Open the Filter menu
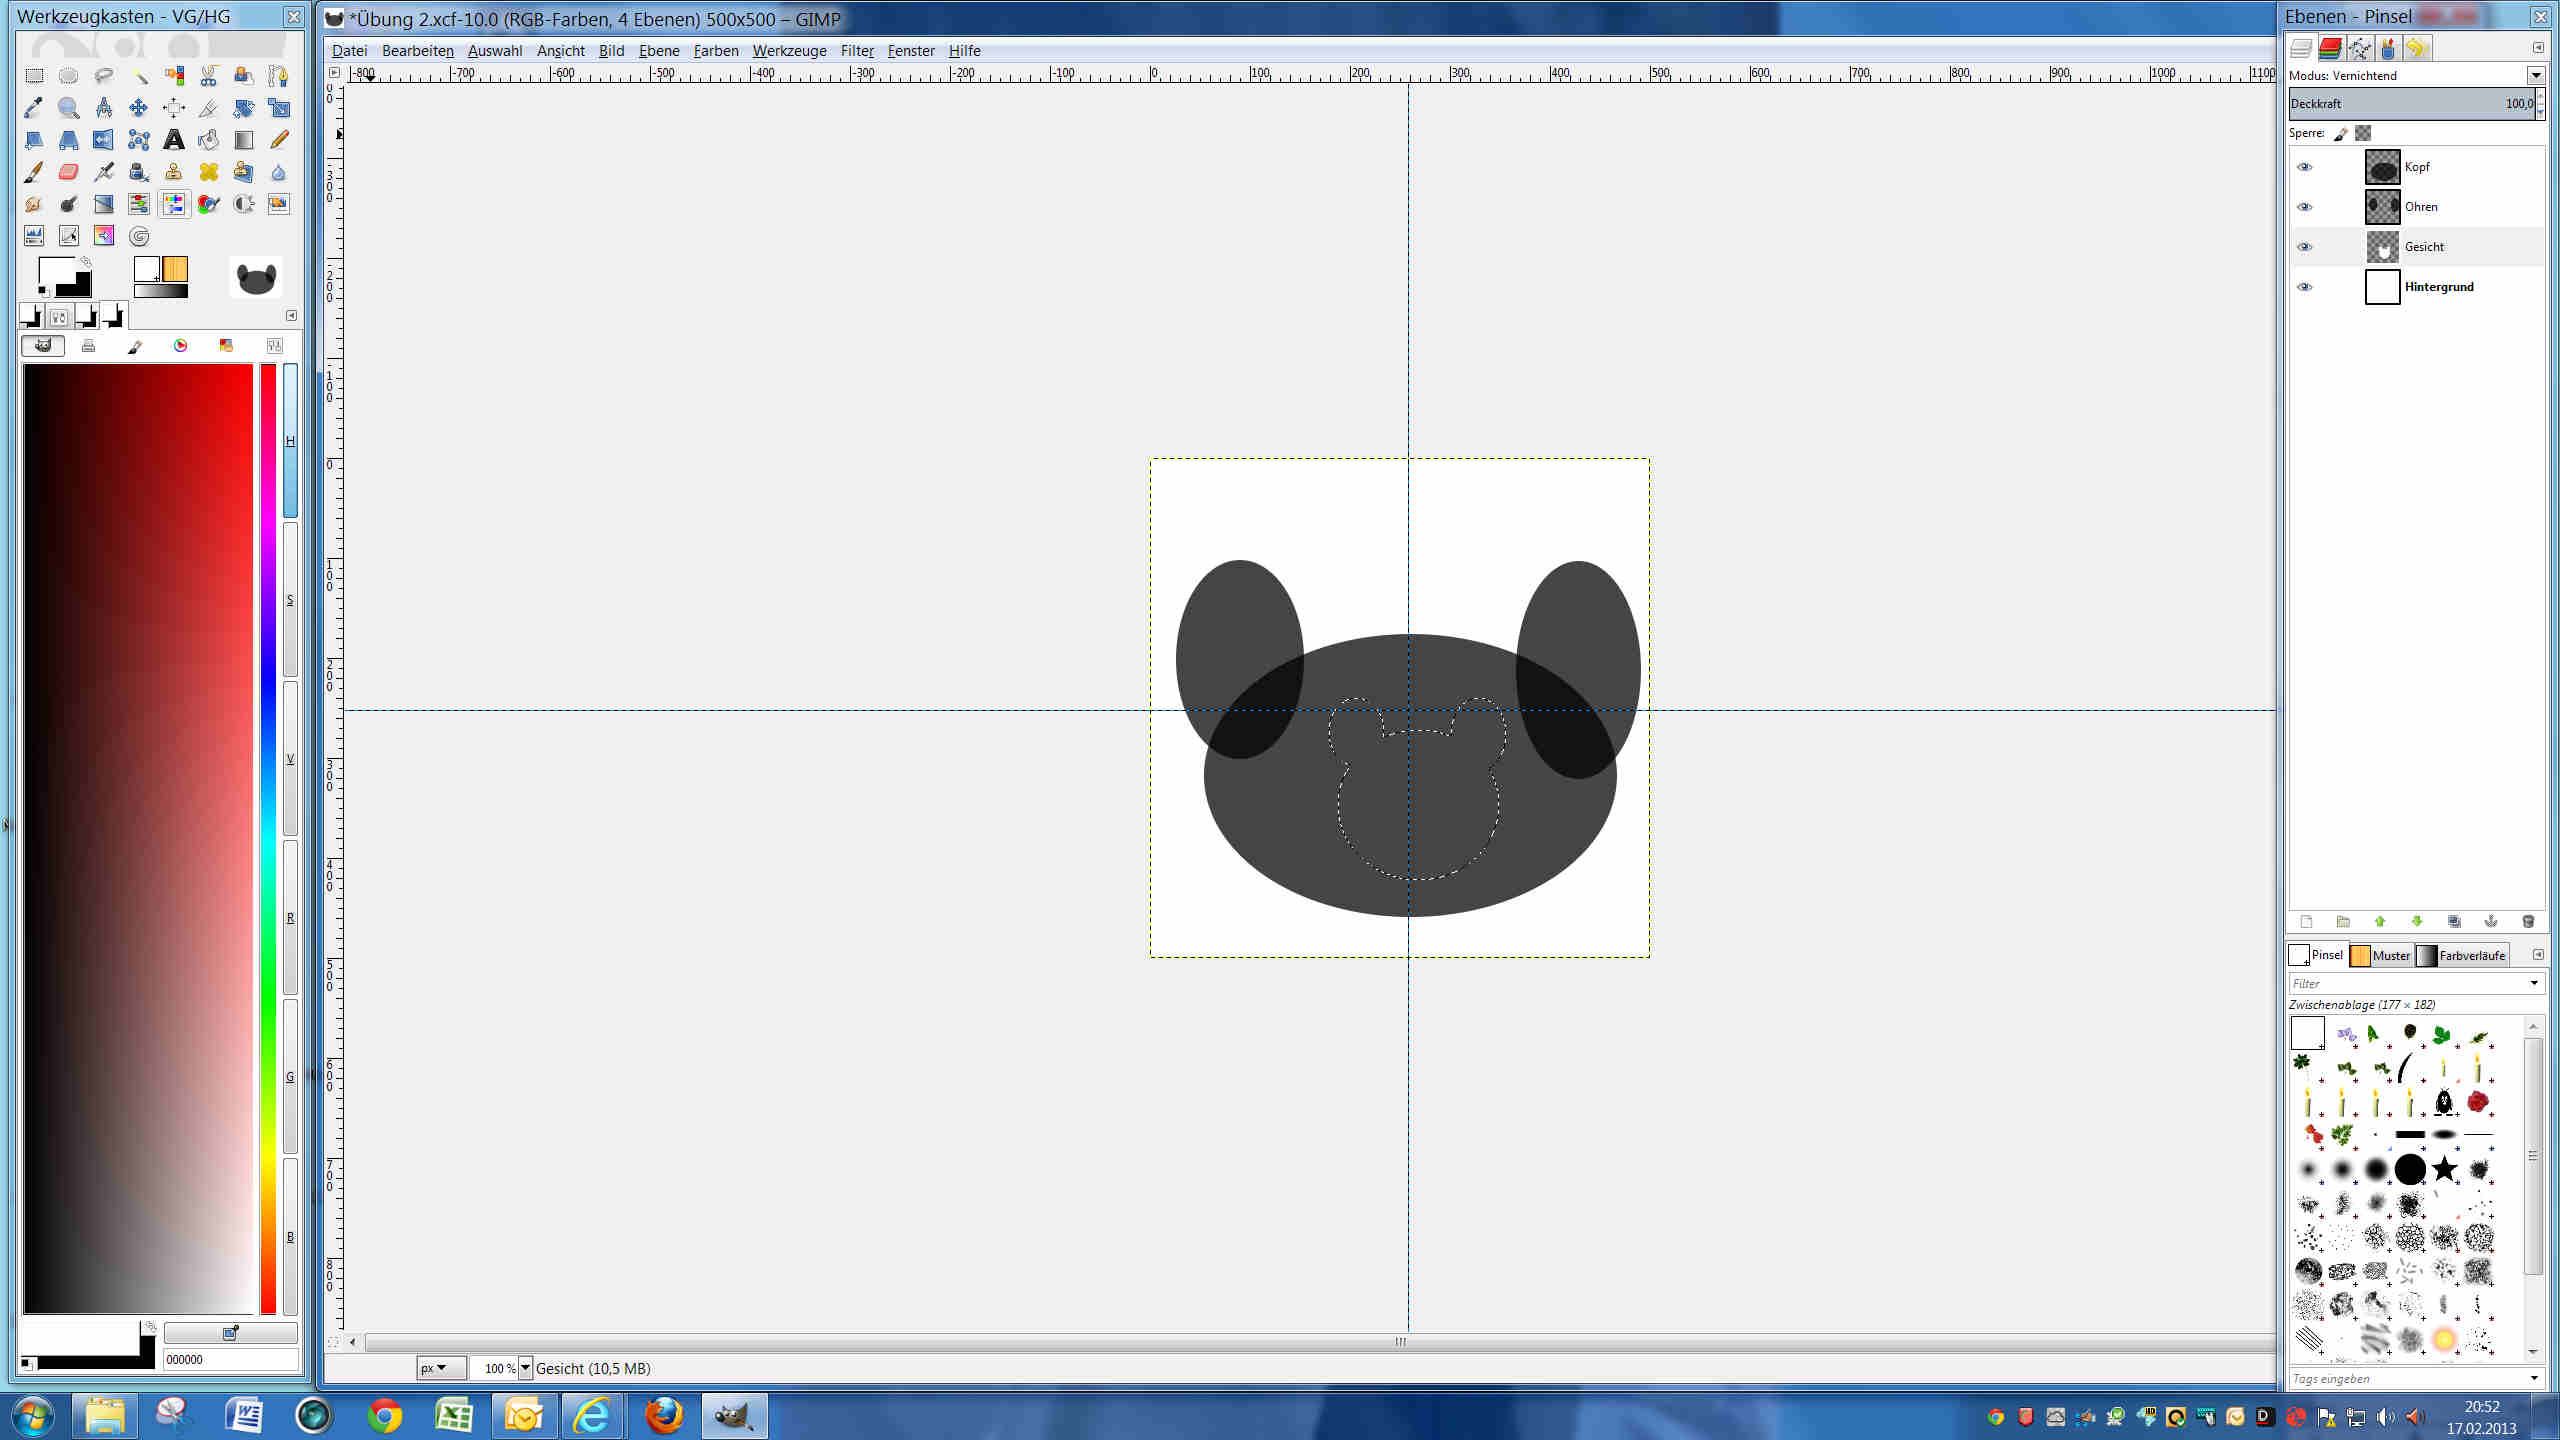 [x=856, y=50]
